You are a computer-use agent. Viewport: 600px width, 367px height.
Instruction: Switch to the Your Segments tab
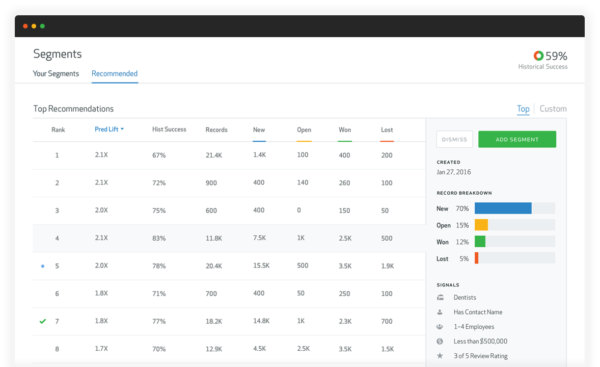click(x=56, y=73)
